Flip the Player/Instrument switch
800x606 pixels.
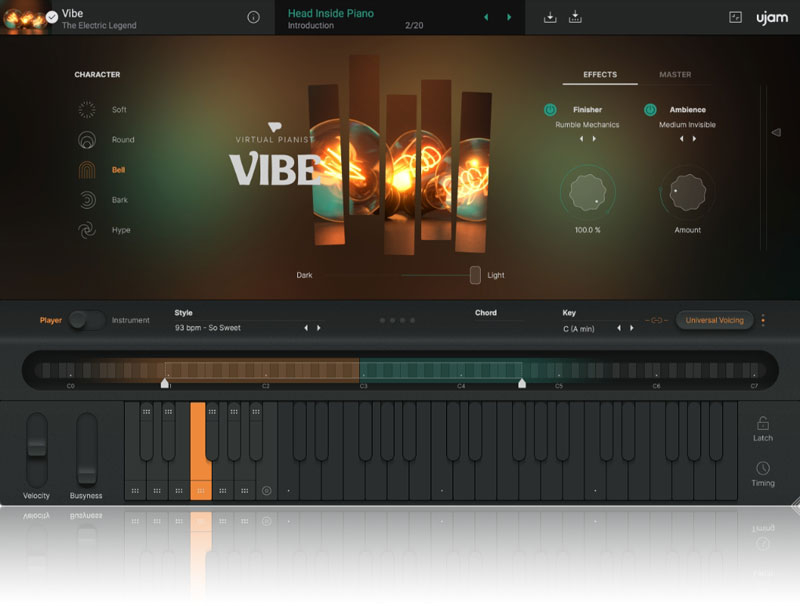pos(87,320)
